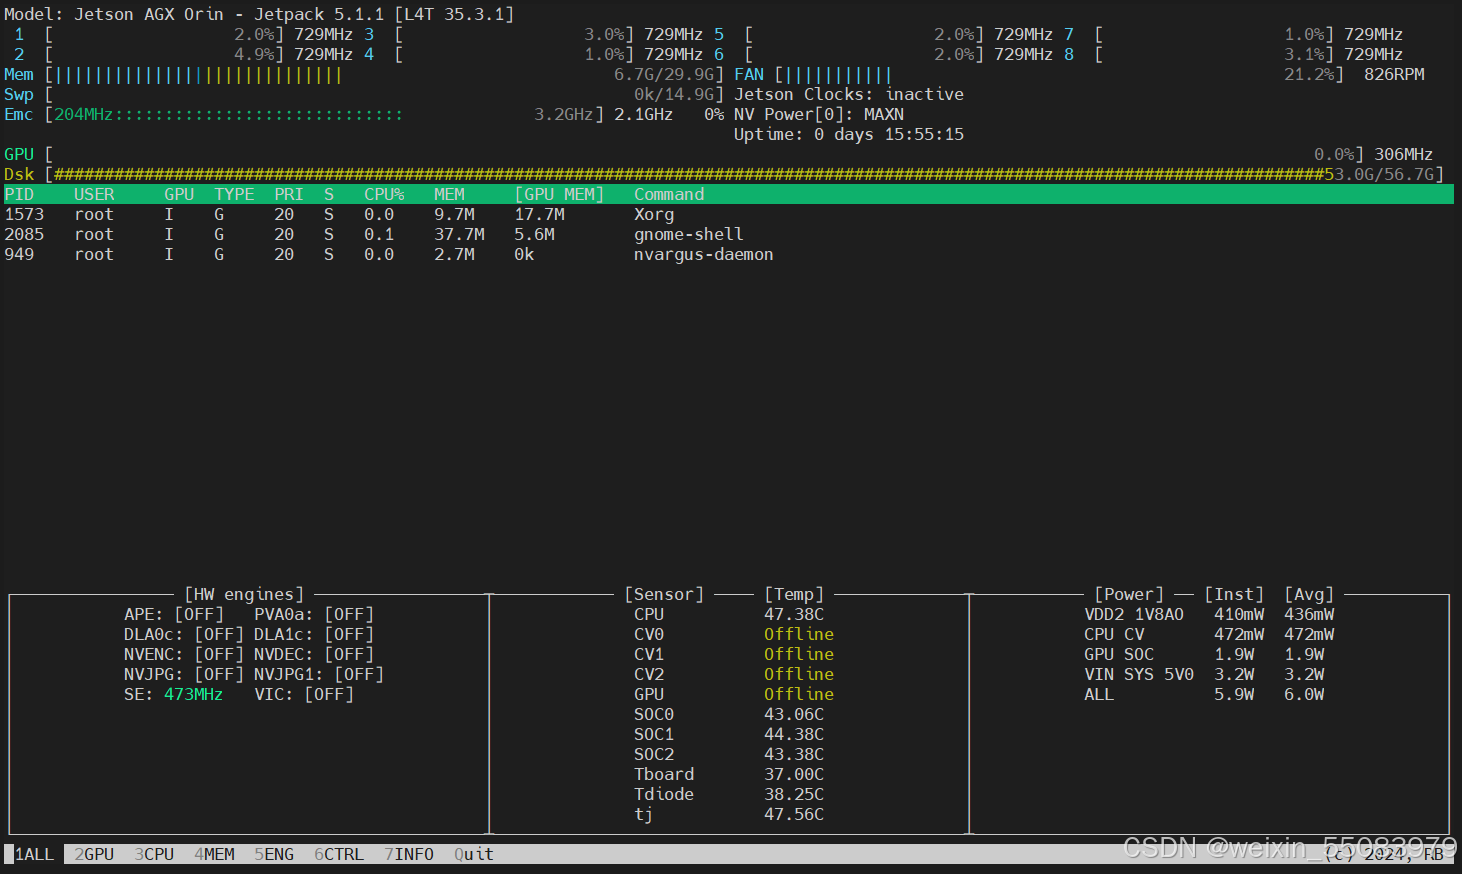
Task: Click the CPU temperature 47.38C
Action: pos(794,614)
